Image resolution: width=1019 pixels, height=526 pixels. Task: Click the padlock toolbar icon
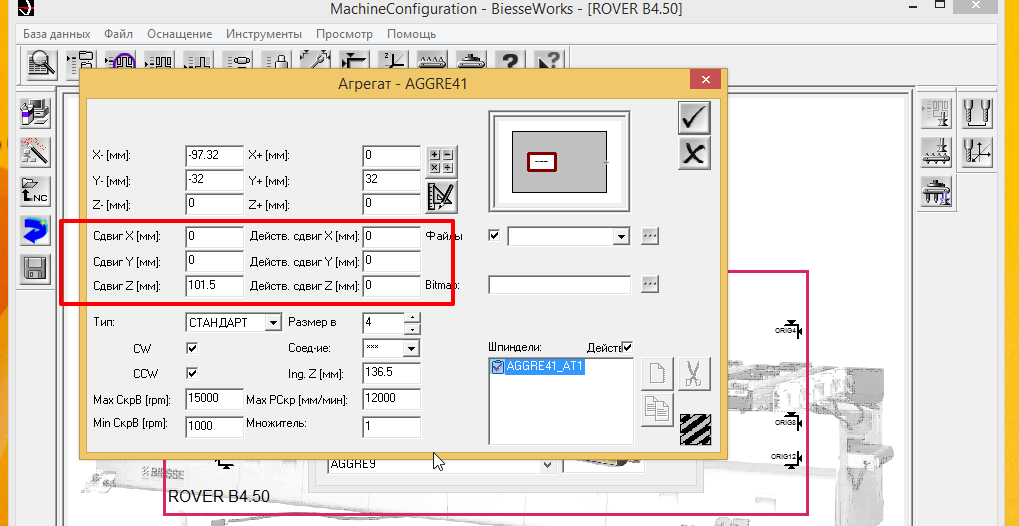pyautogui.click(x=277, y=61)
